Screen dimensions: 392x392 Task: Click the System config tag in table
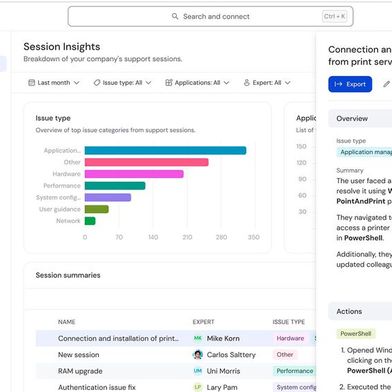(295, 387)
